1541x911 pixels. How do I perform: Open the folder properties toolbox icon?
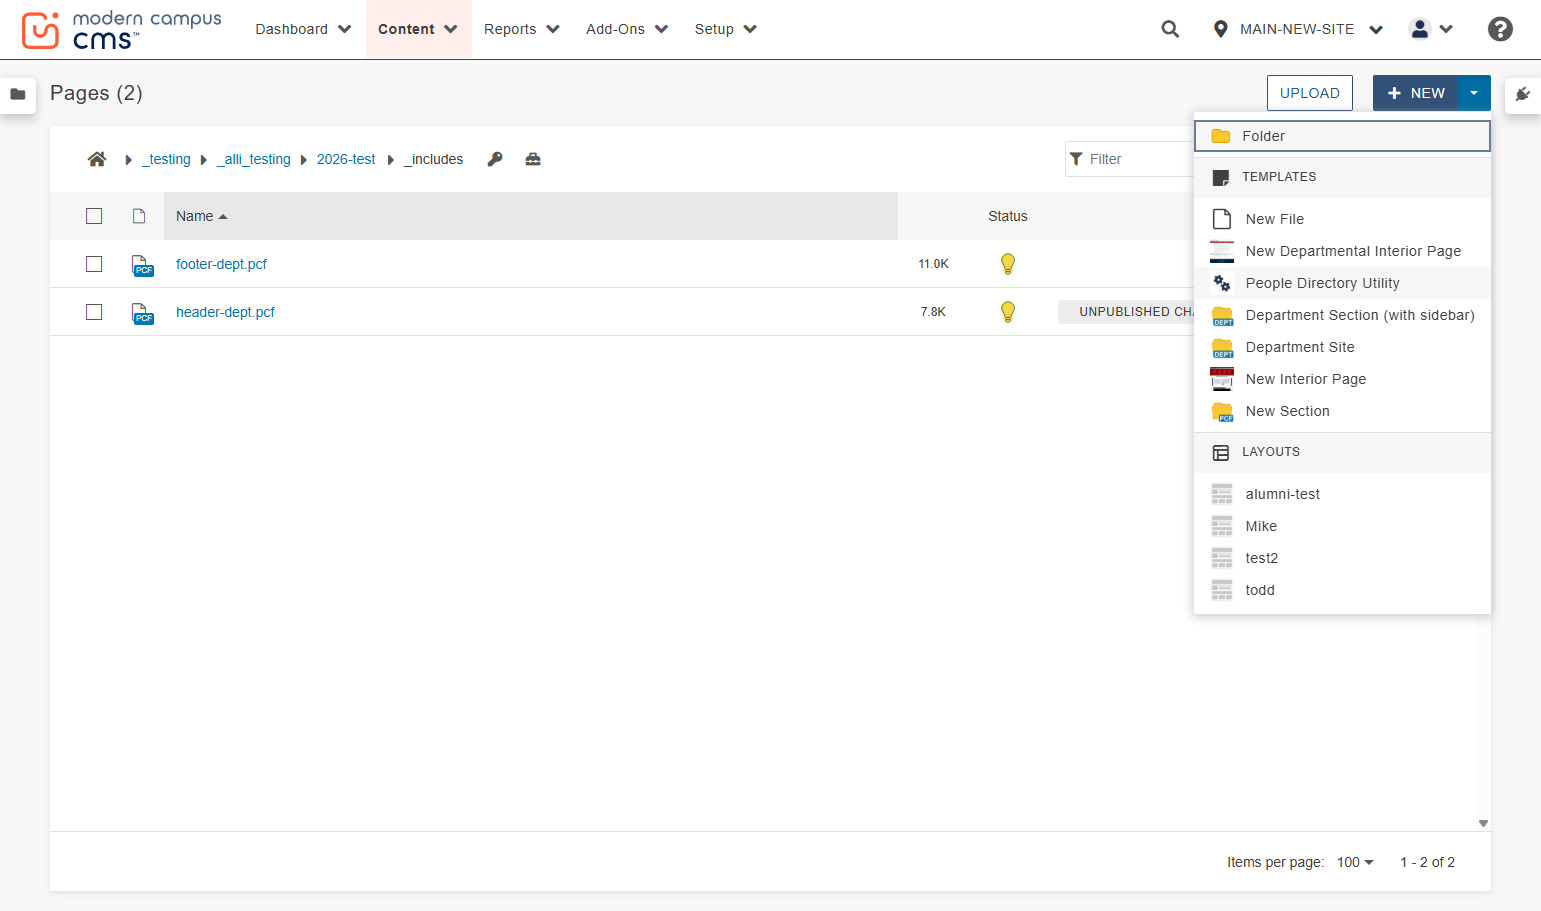pyautogui.click(x=533, y=159)
